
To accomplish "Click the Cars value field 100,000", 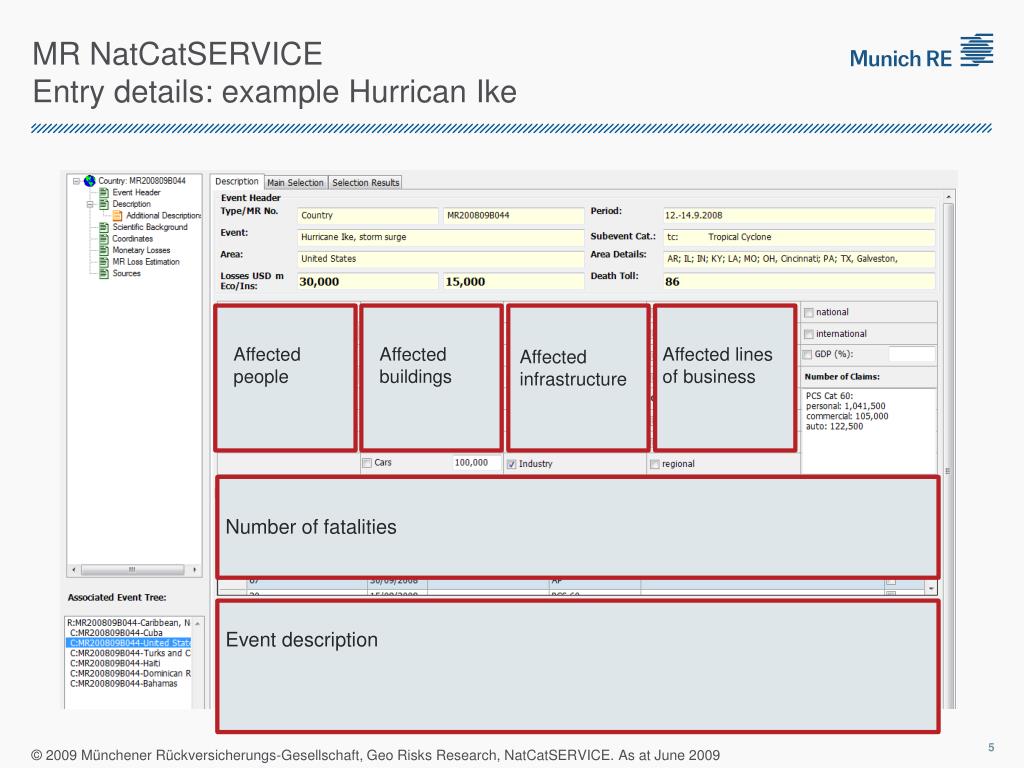I will pyautogui.click(x=477, y=462).
